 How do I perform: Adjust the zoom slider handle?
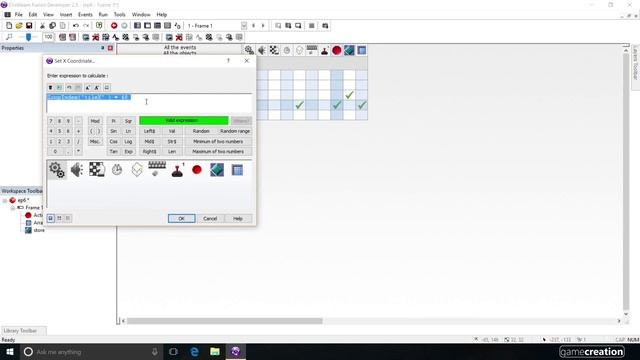[x=28, y=37]
